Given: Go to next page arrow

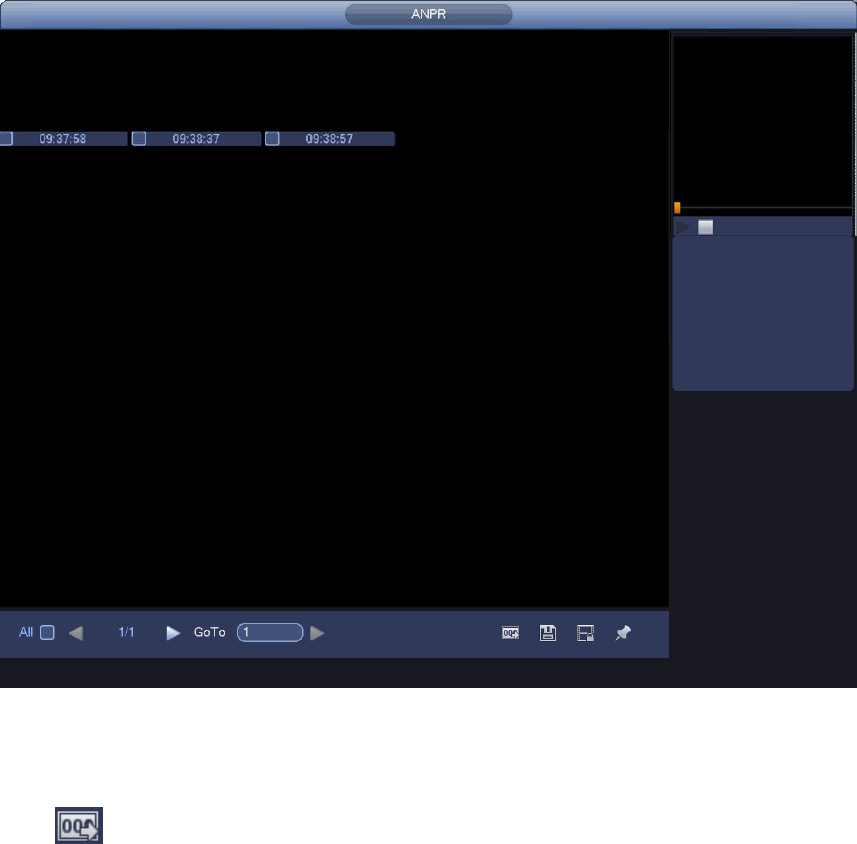Looking at the screenshot, I should pos(173,633).
